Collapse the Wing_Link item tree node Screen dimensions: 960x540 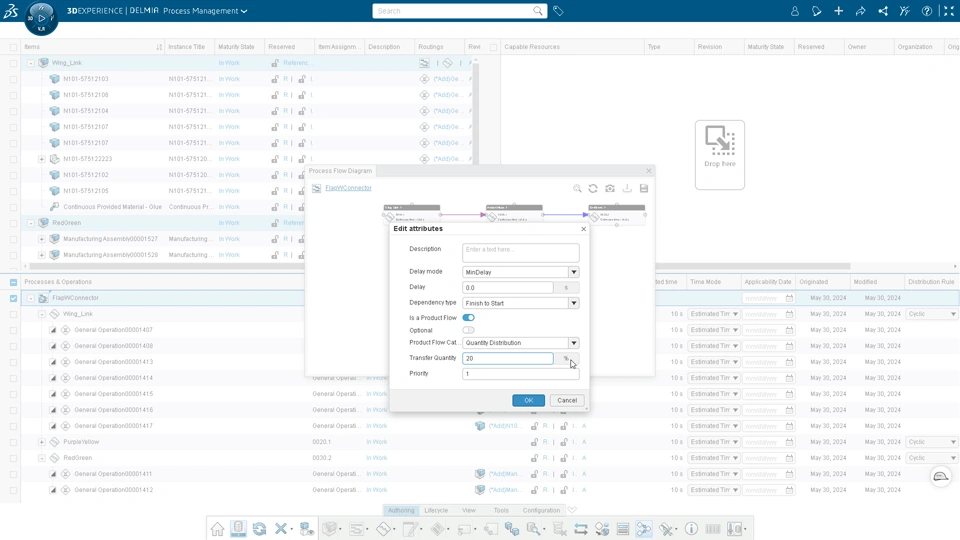click(x=31, y=63)
